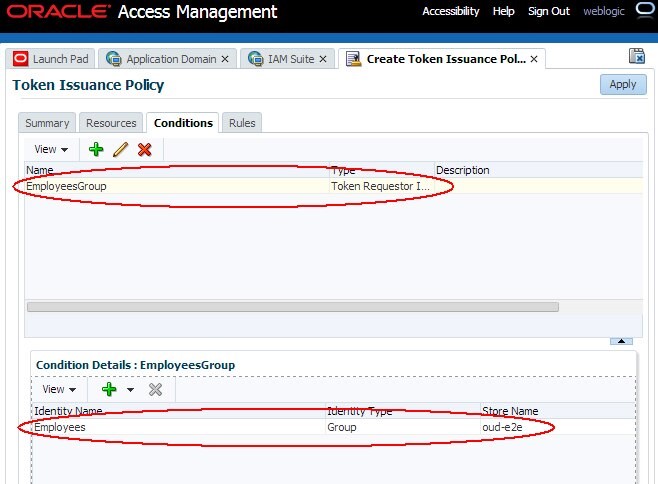Switch to Launch Pad tab
Viewport: 658px width, 484px height.
50,59
